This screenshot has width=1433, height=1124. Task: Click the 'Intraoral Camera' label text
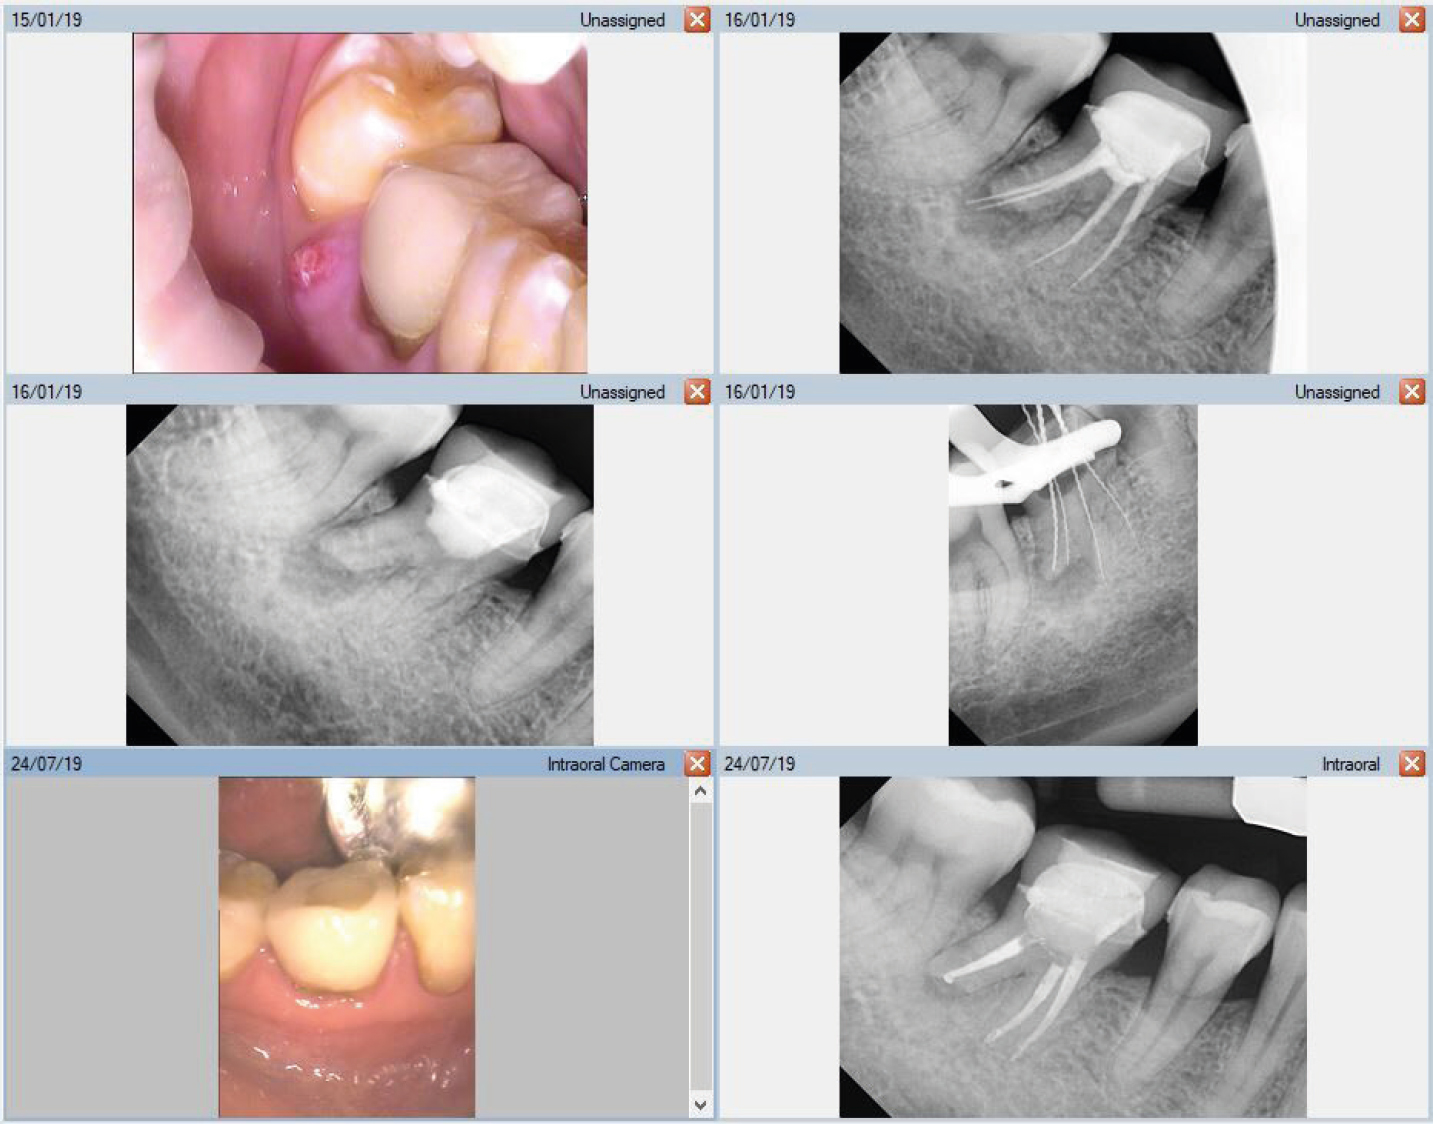[x=606, y=764]
